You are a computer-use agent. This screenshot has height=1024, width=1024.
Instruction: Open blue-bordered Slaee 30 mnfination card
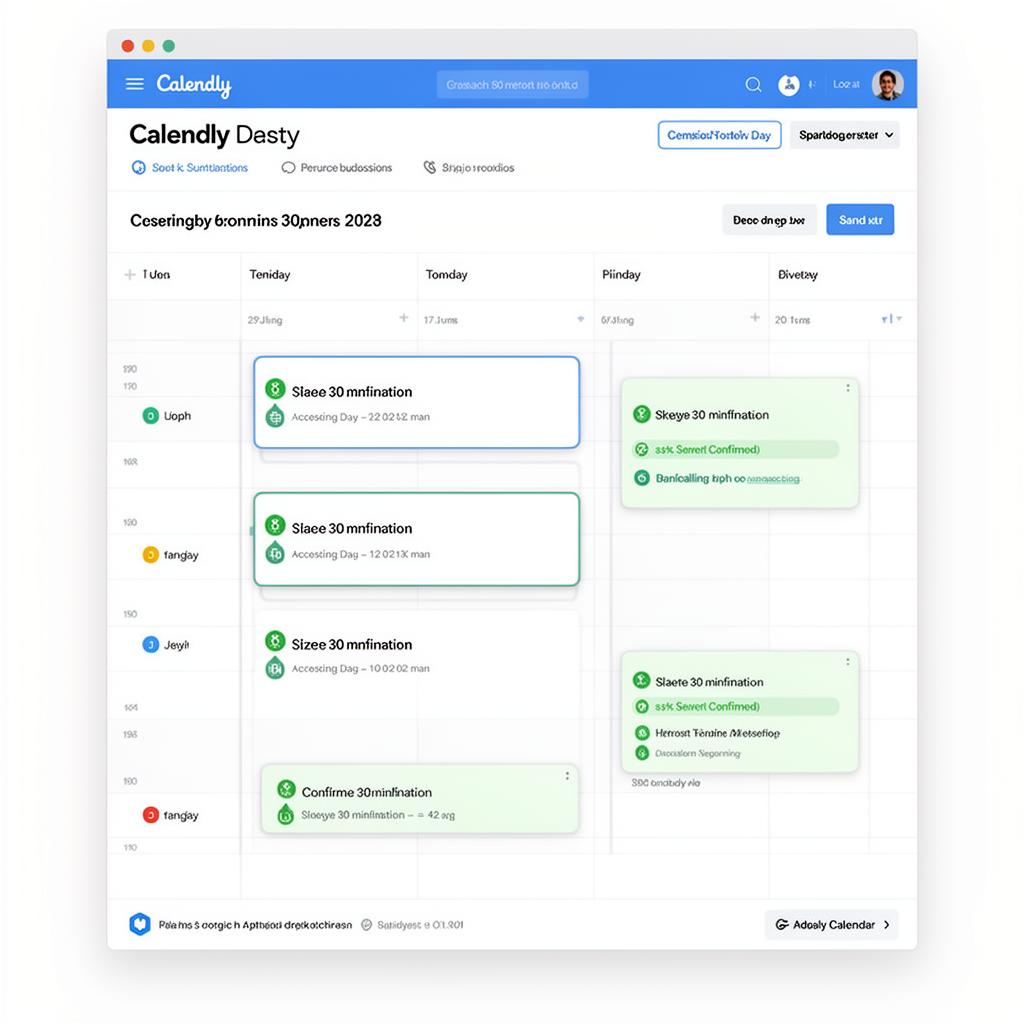pos(417,402)
